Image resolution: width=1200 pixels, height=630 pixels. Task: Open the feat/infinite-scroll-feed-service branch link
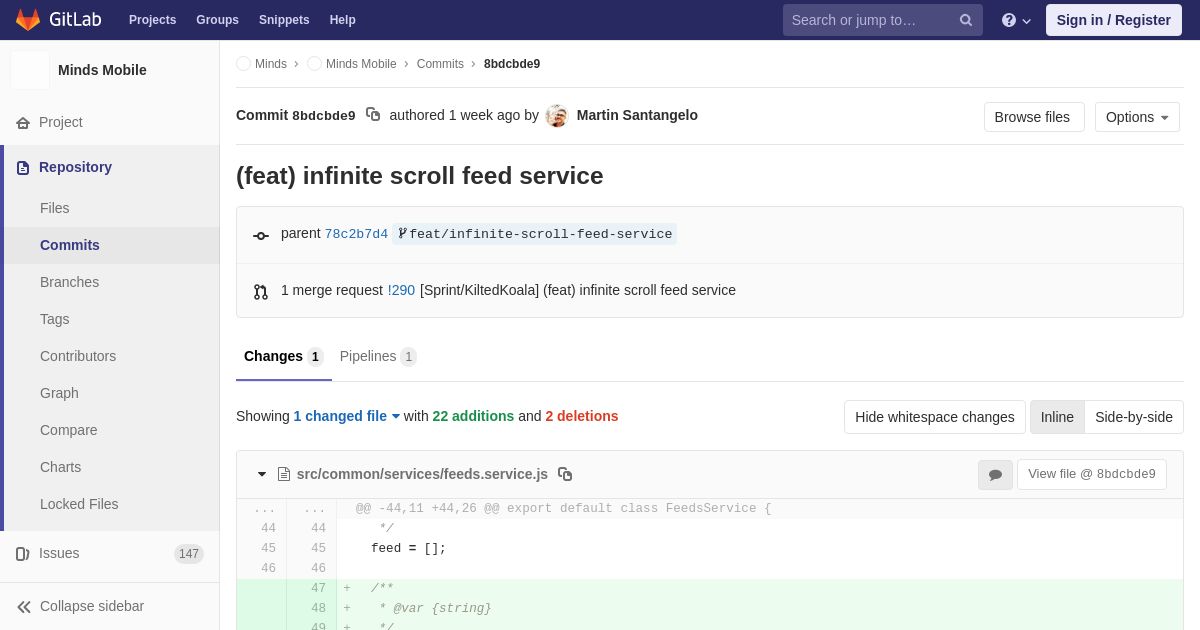tap(540, 234)
